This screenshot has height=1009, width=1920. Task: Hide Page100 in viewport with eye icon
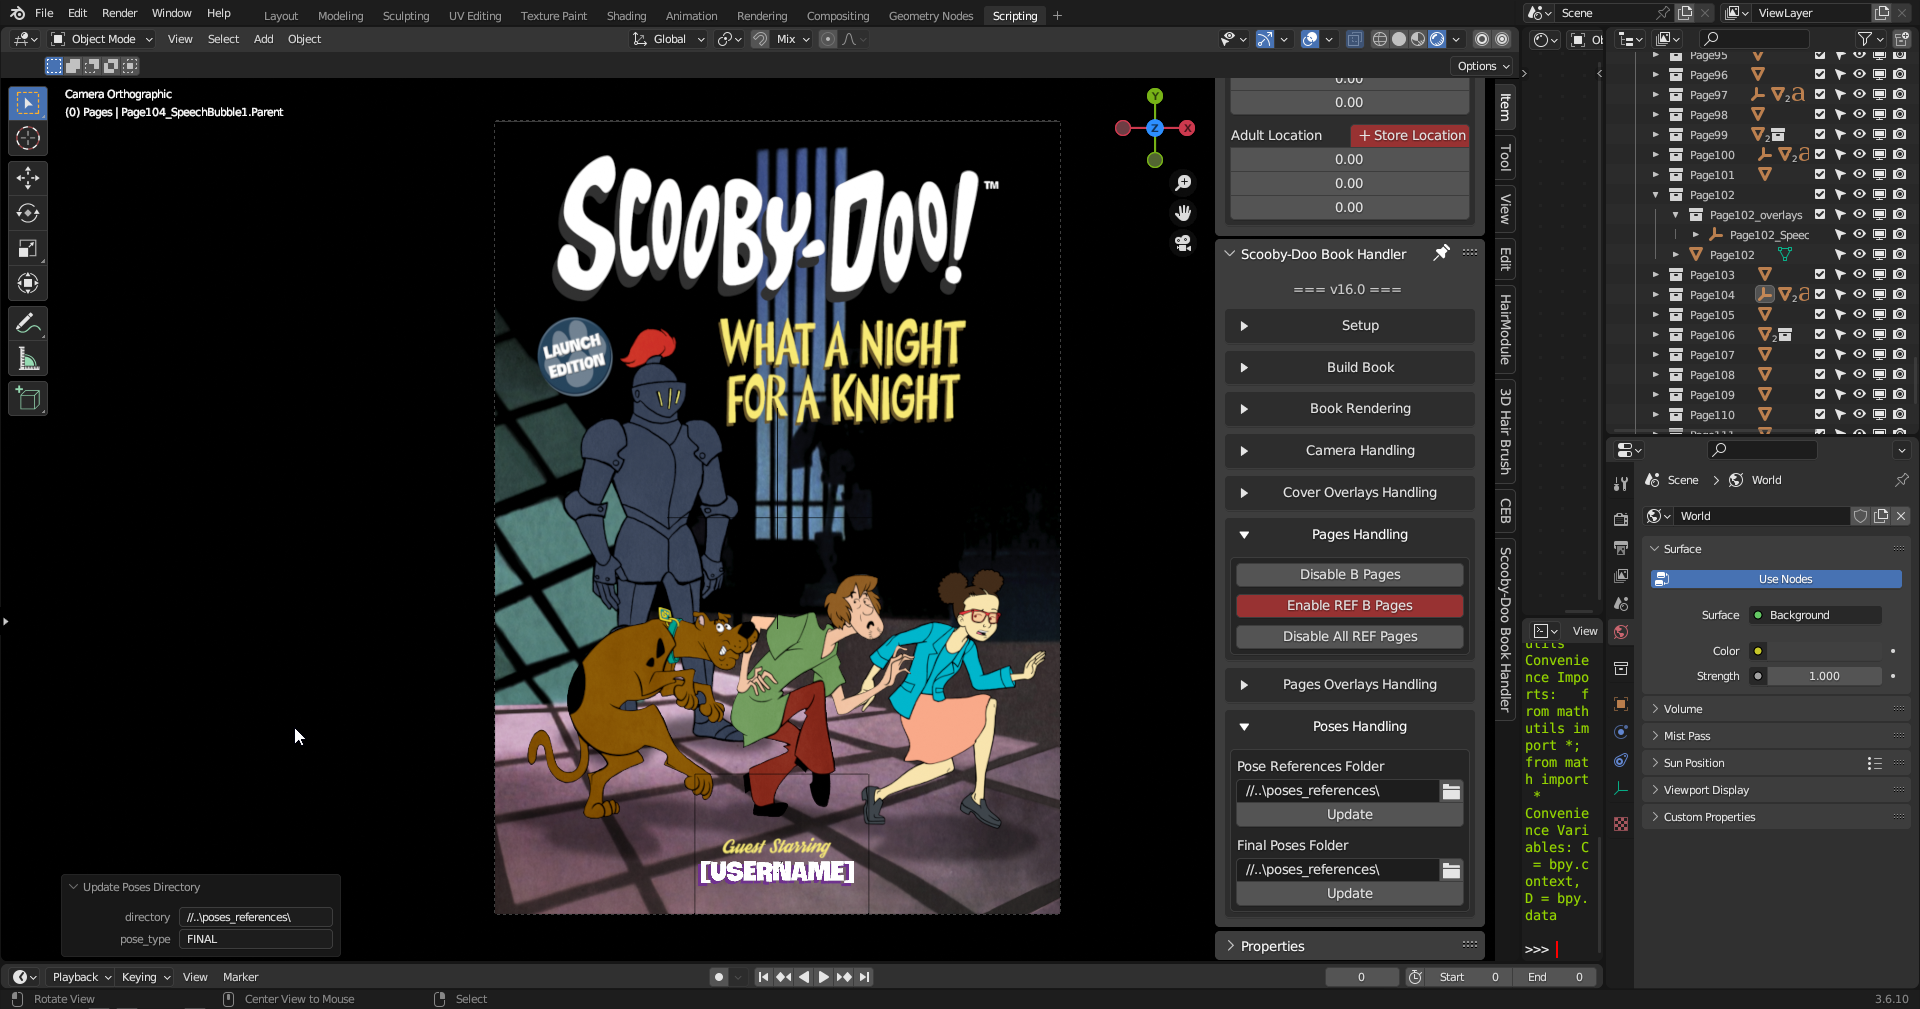click(1859, 155)
